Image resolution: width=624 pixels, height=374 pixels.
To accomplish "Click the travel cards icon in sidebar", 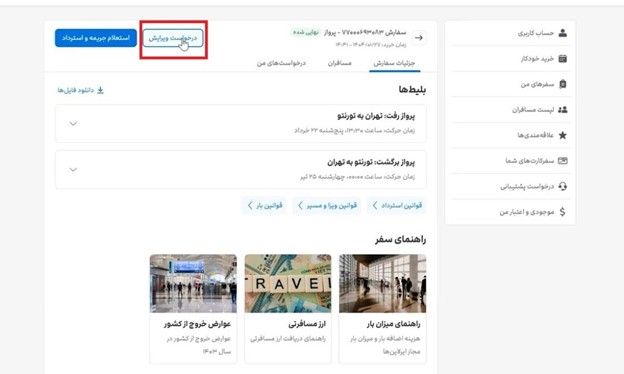I will click(x=562, y=161).
